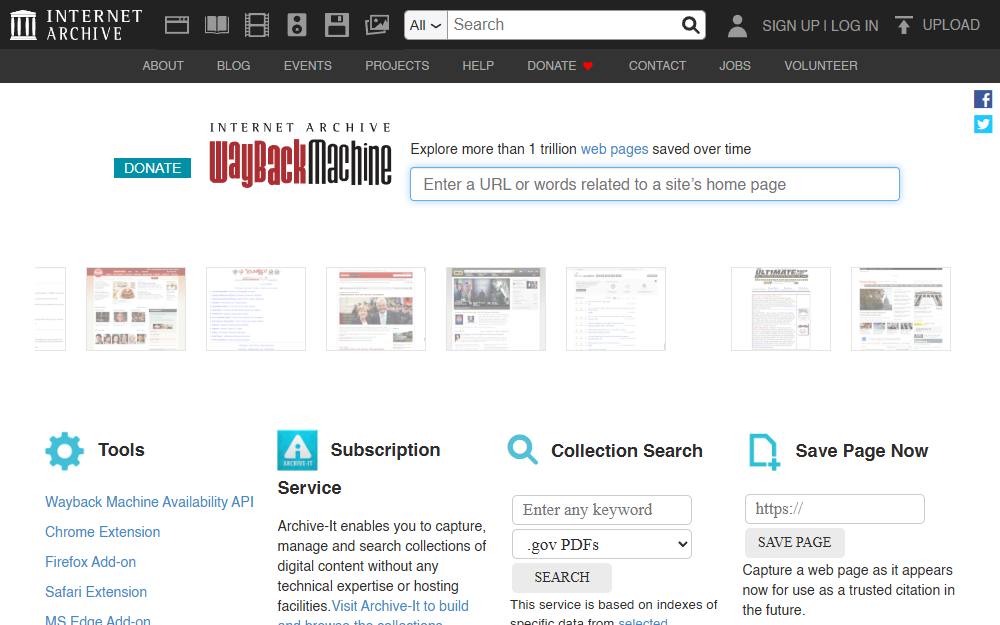Click the magnifying glass search icon
Screen dimensions: 1000x625
click(x=690, y=25)
